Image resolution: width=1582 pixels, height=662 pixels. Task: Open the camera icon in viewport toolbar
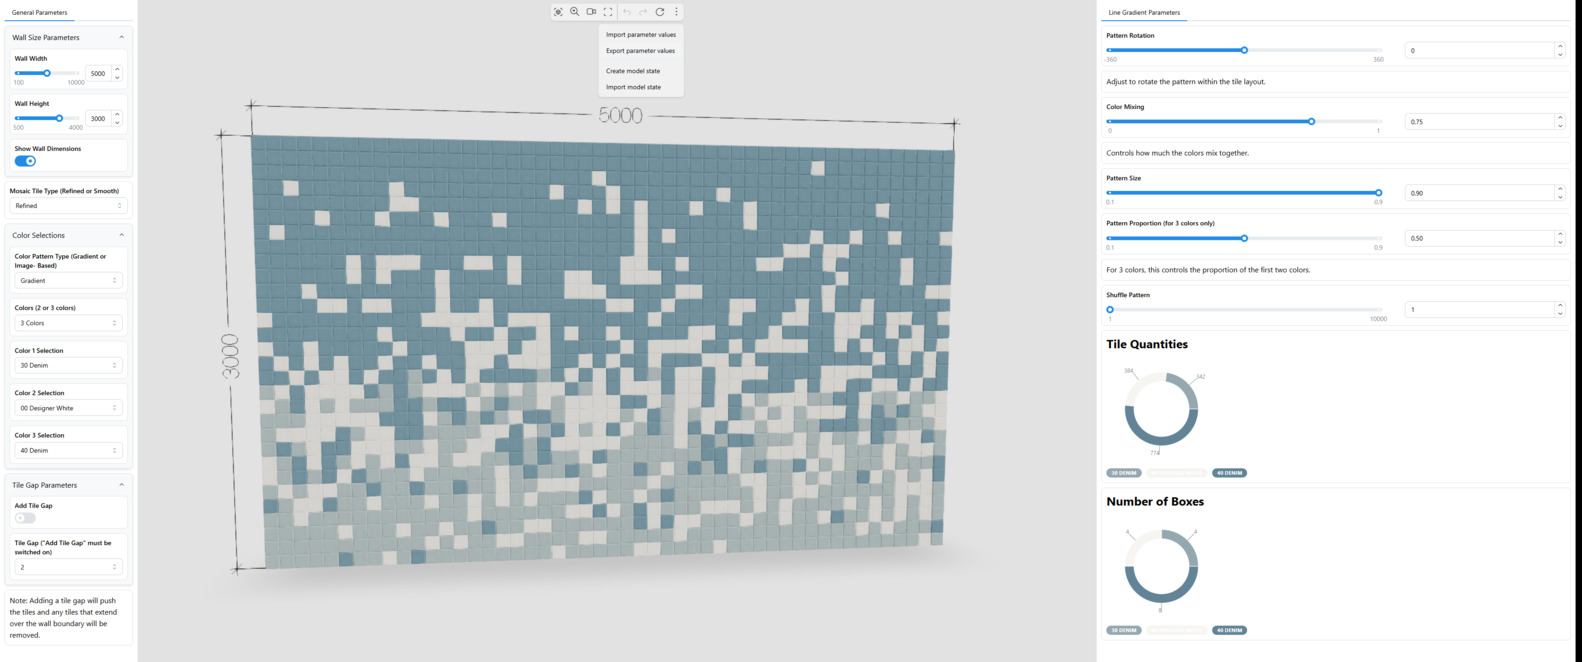click(x=591, y=12)
